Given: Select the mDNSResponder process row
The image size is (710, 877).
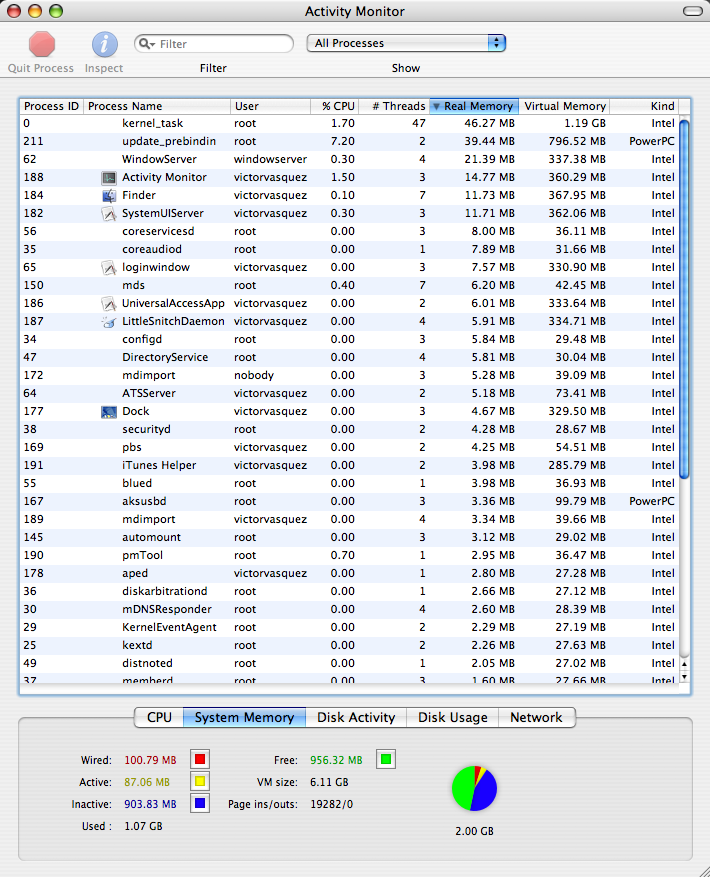Looking at the screenshot, I should click(x=349, y=610).
